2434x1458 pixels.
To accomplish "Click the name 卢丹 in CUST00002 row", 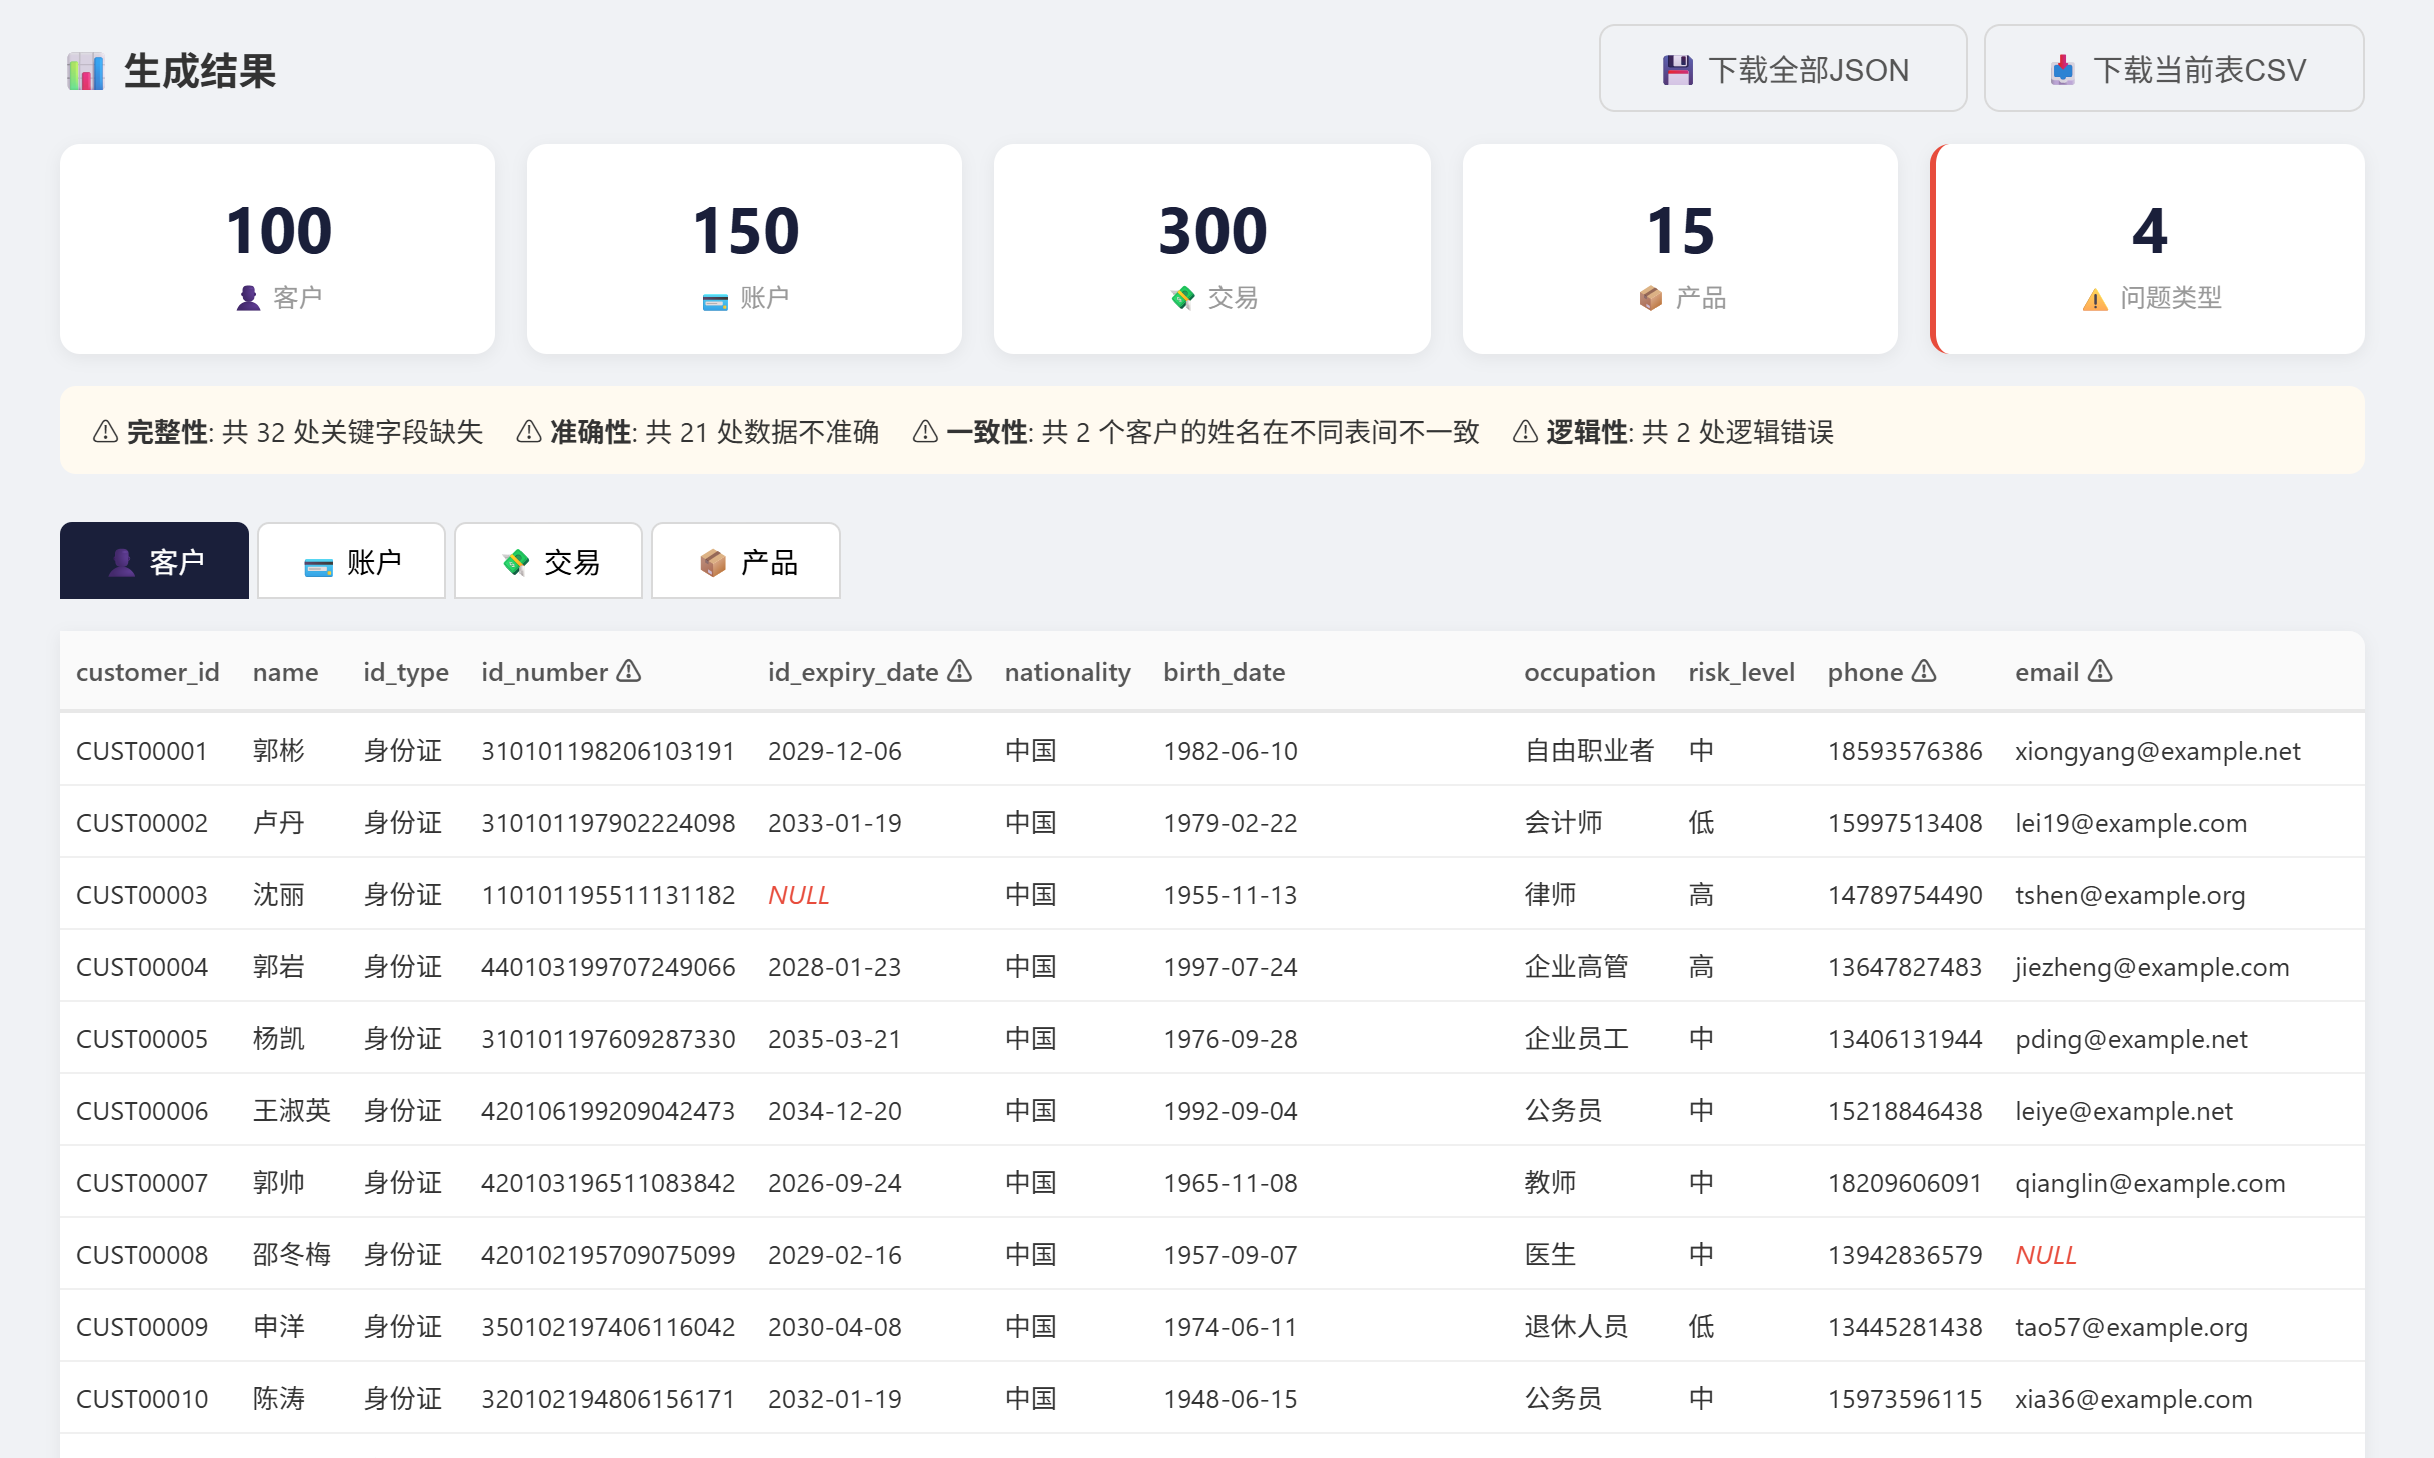I will tap(279, 823).
